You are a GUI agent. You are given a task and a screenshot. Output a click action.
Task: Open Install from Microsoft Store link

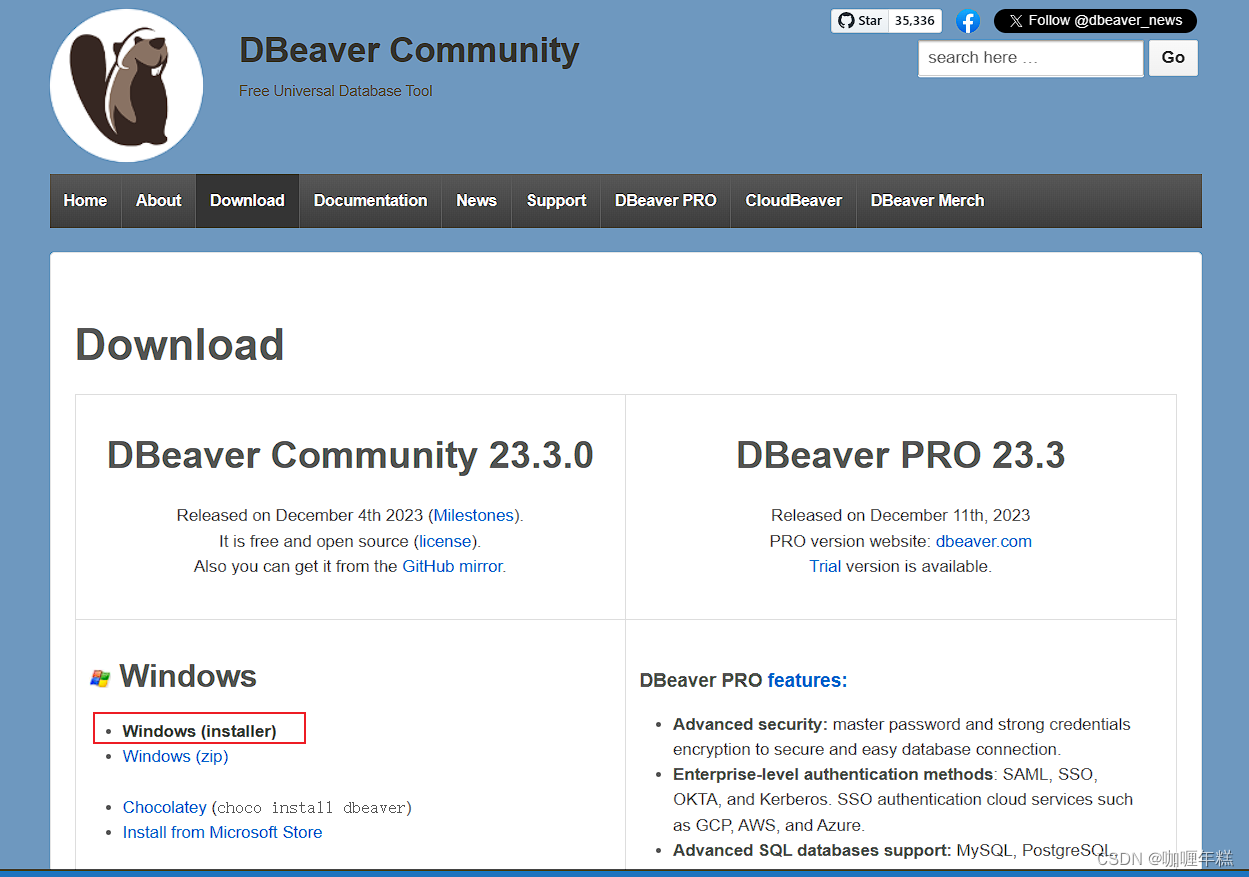point(222,832)
